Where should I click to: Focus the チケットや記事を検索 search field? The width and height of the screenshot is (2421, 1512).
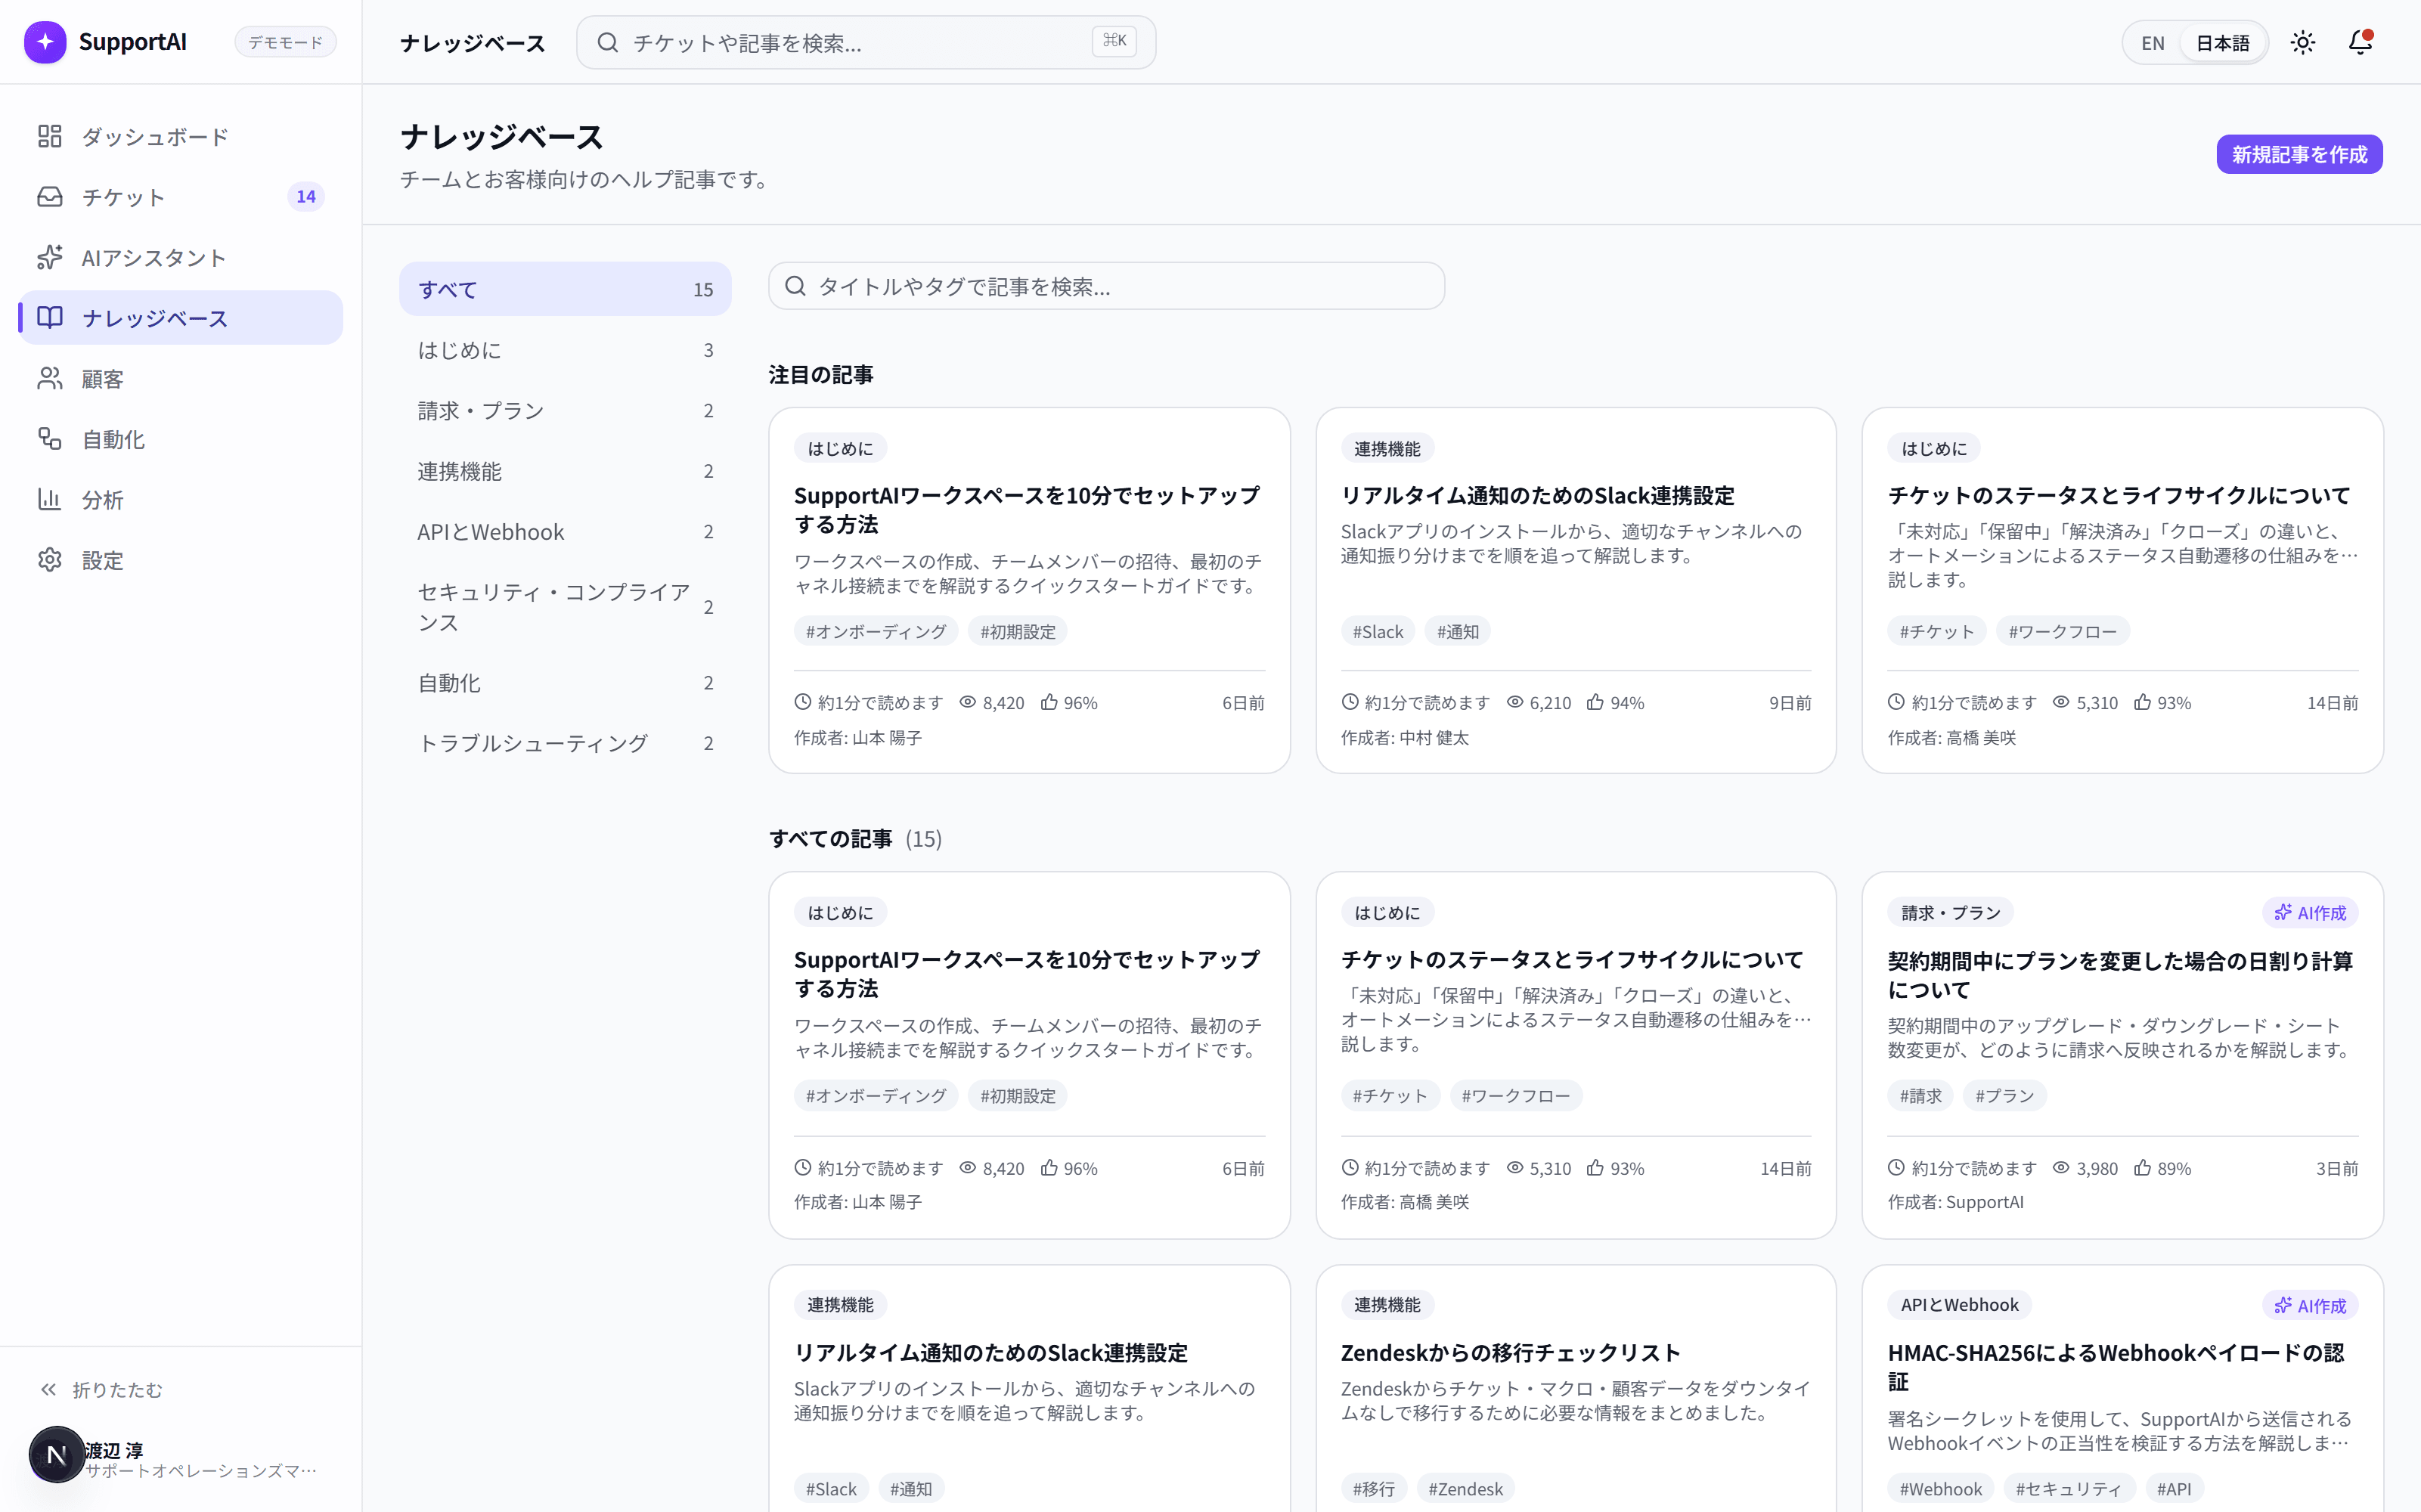point(866,42)
